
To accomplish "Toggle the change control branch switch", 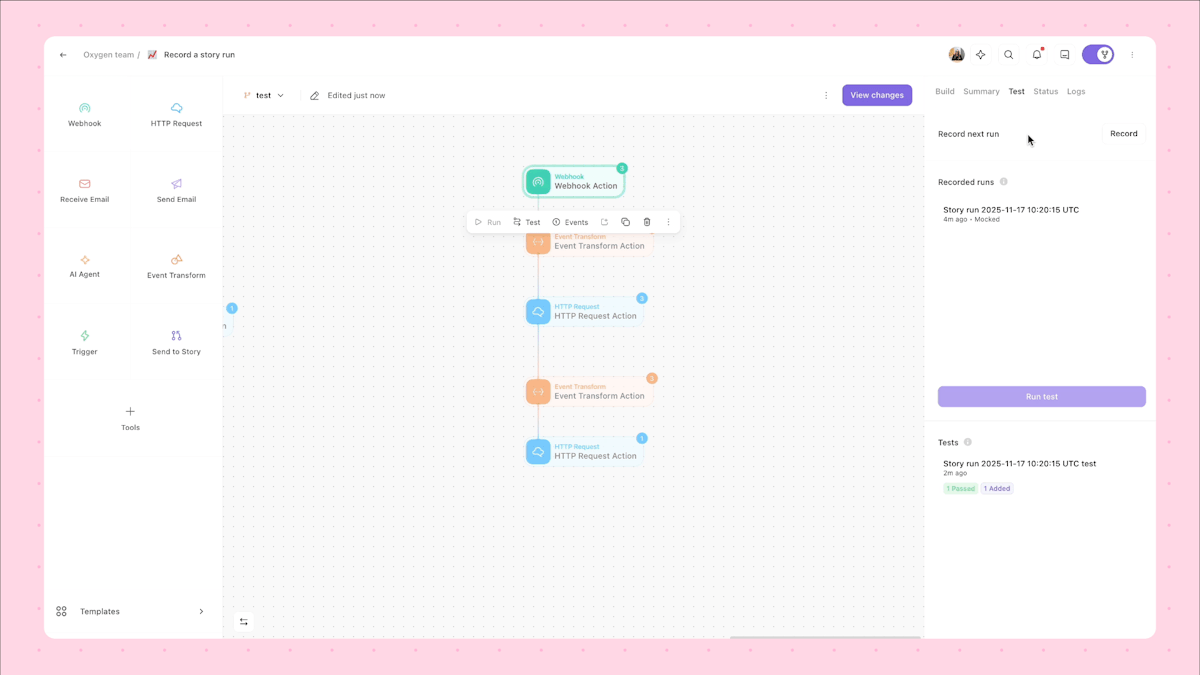I will click(1098, 55).
